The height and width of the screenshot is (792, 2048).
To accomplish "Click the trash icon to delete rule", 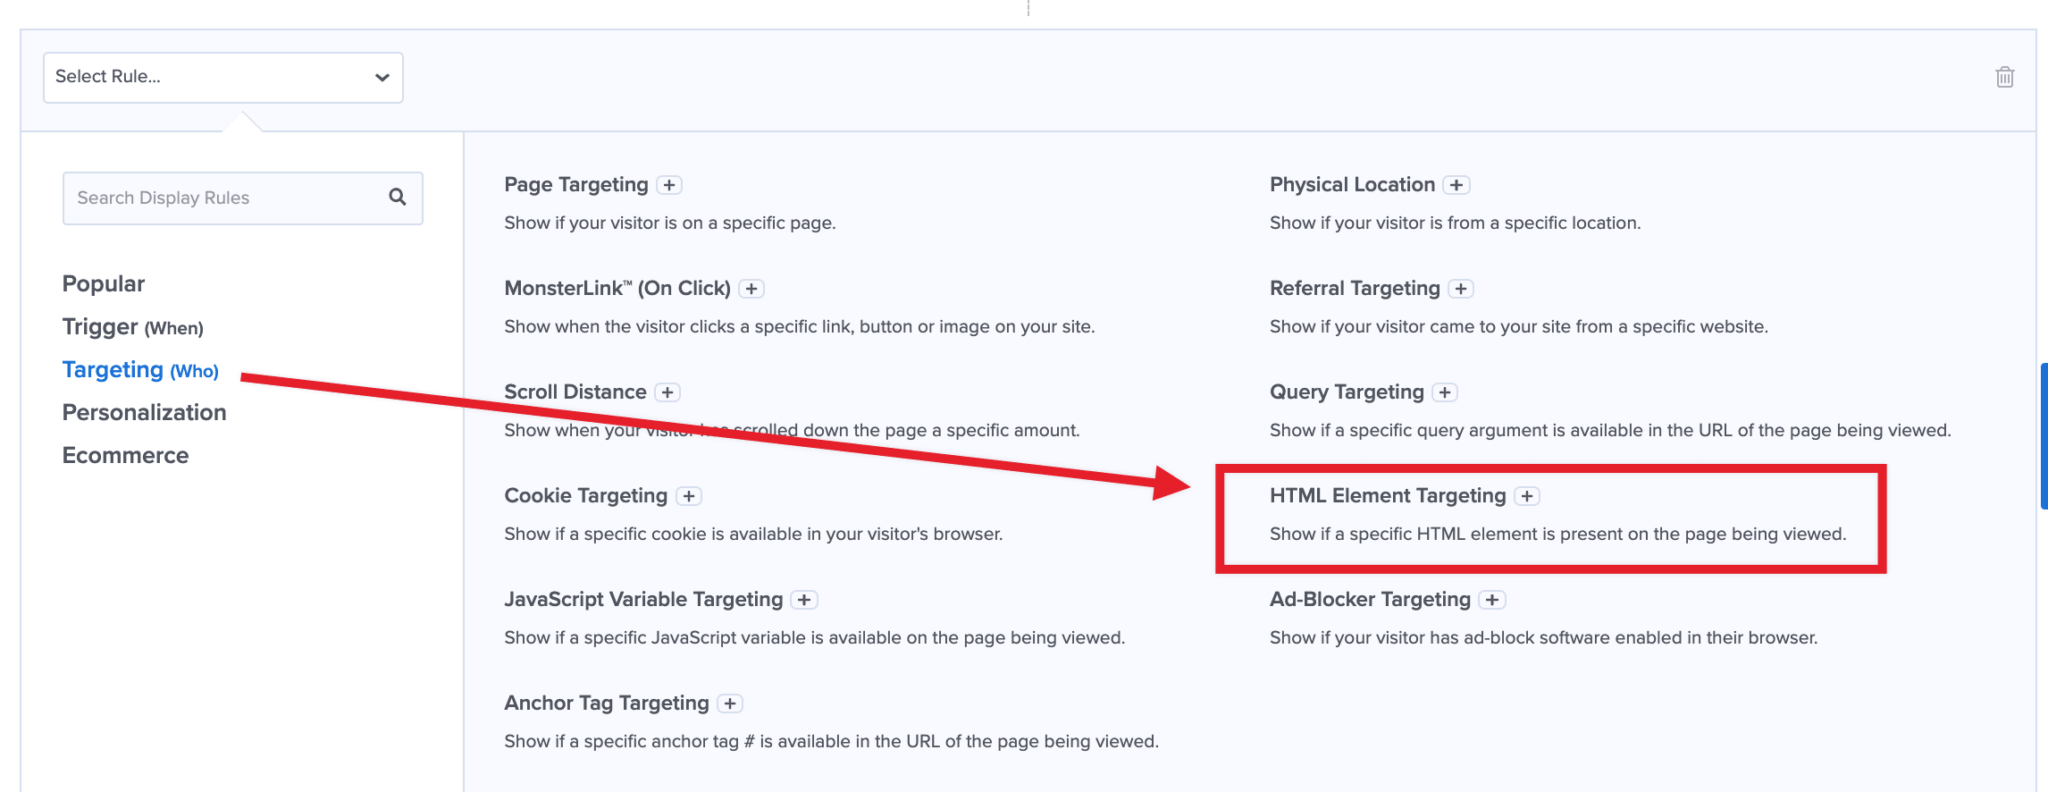I will click(2004, 76).
